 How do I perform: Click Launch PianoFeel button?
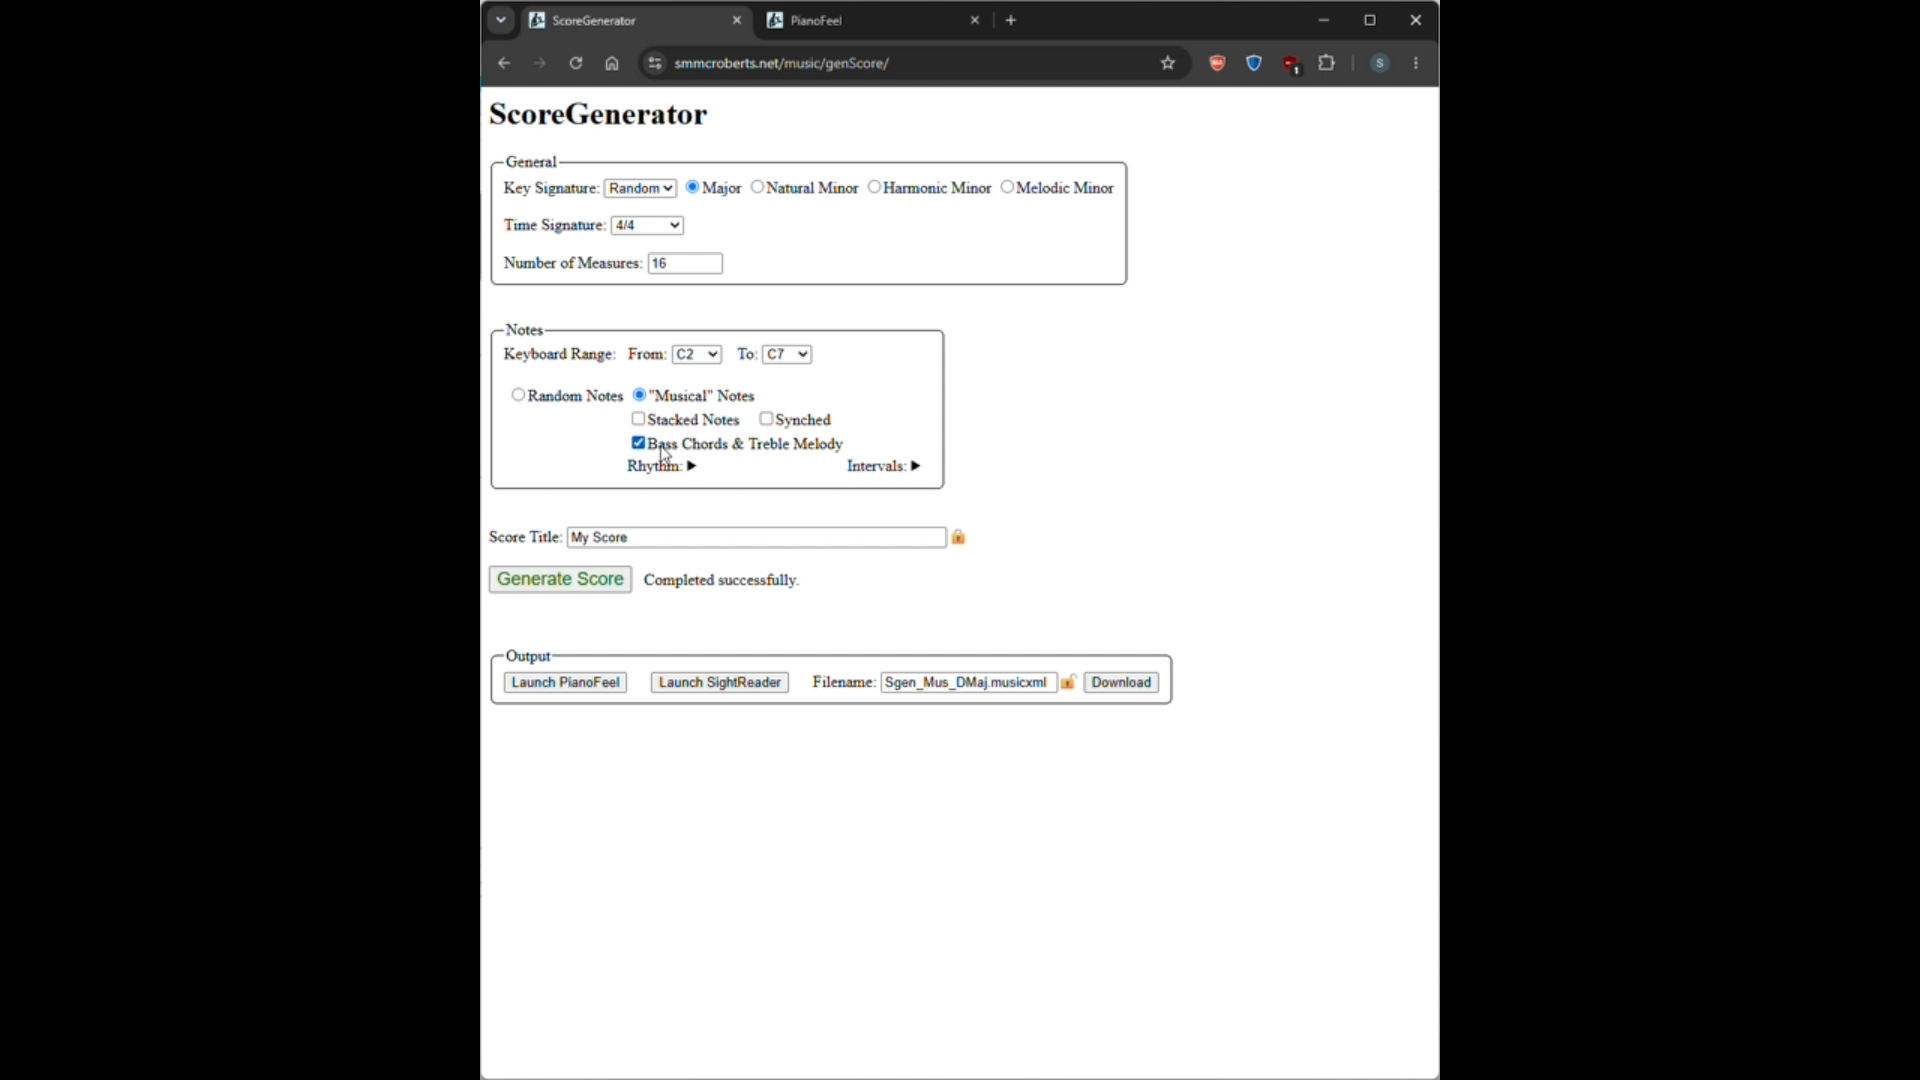pyautogui.click(x=565, y=682)
